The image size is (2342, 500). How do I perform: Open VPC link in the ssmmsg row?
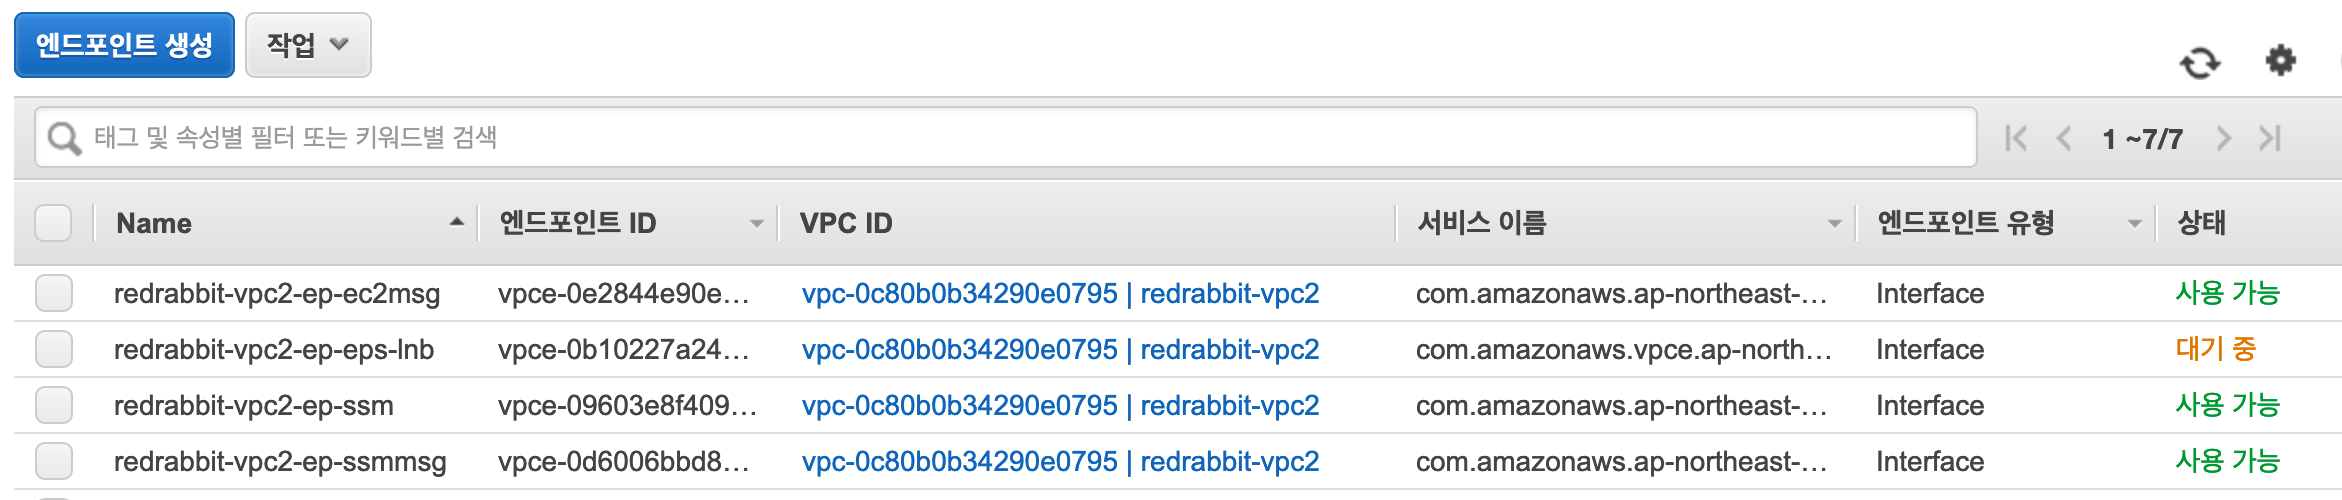click(1060, 461)
